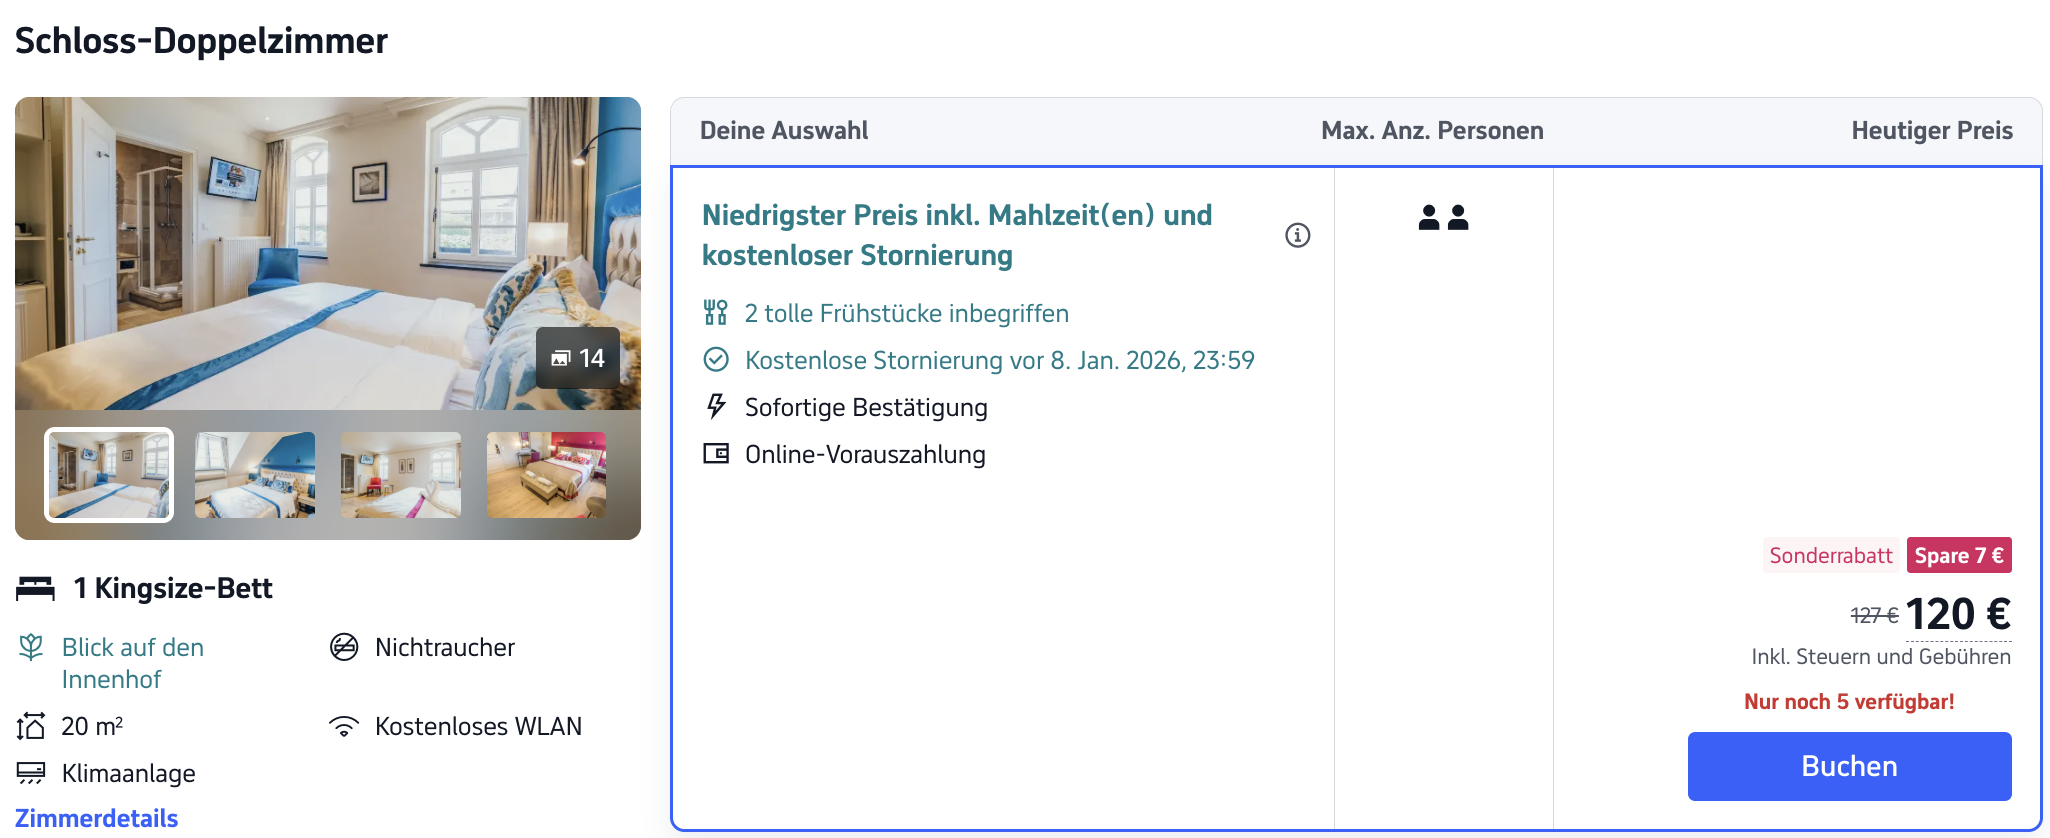Open the Zimmerdetails link
Screen dimensions: 2050x838
click(x=96, y=818)
